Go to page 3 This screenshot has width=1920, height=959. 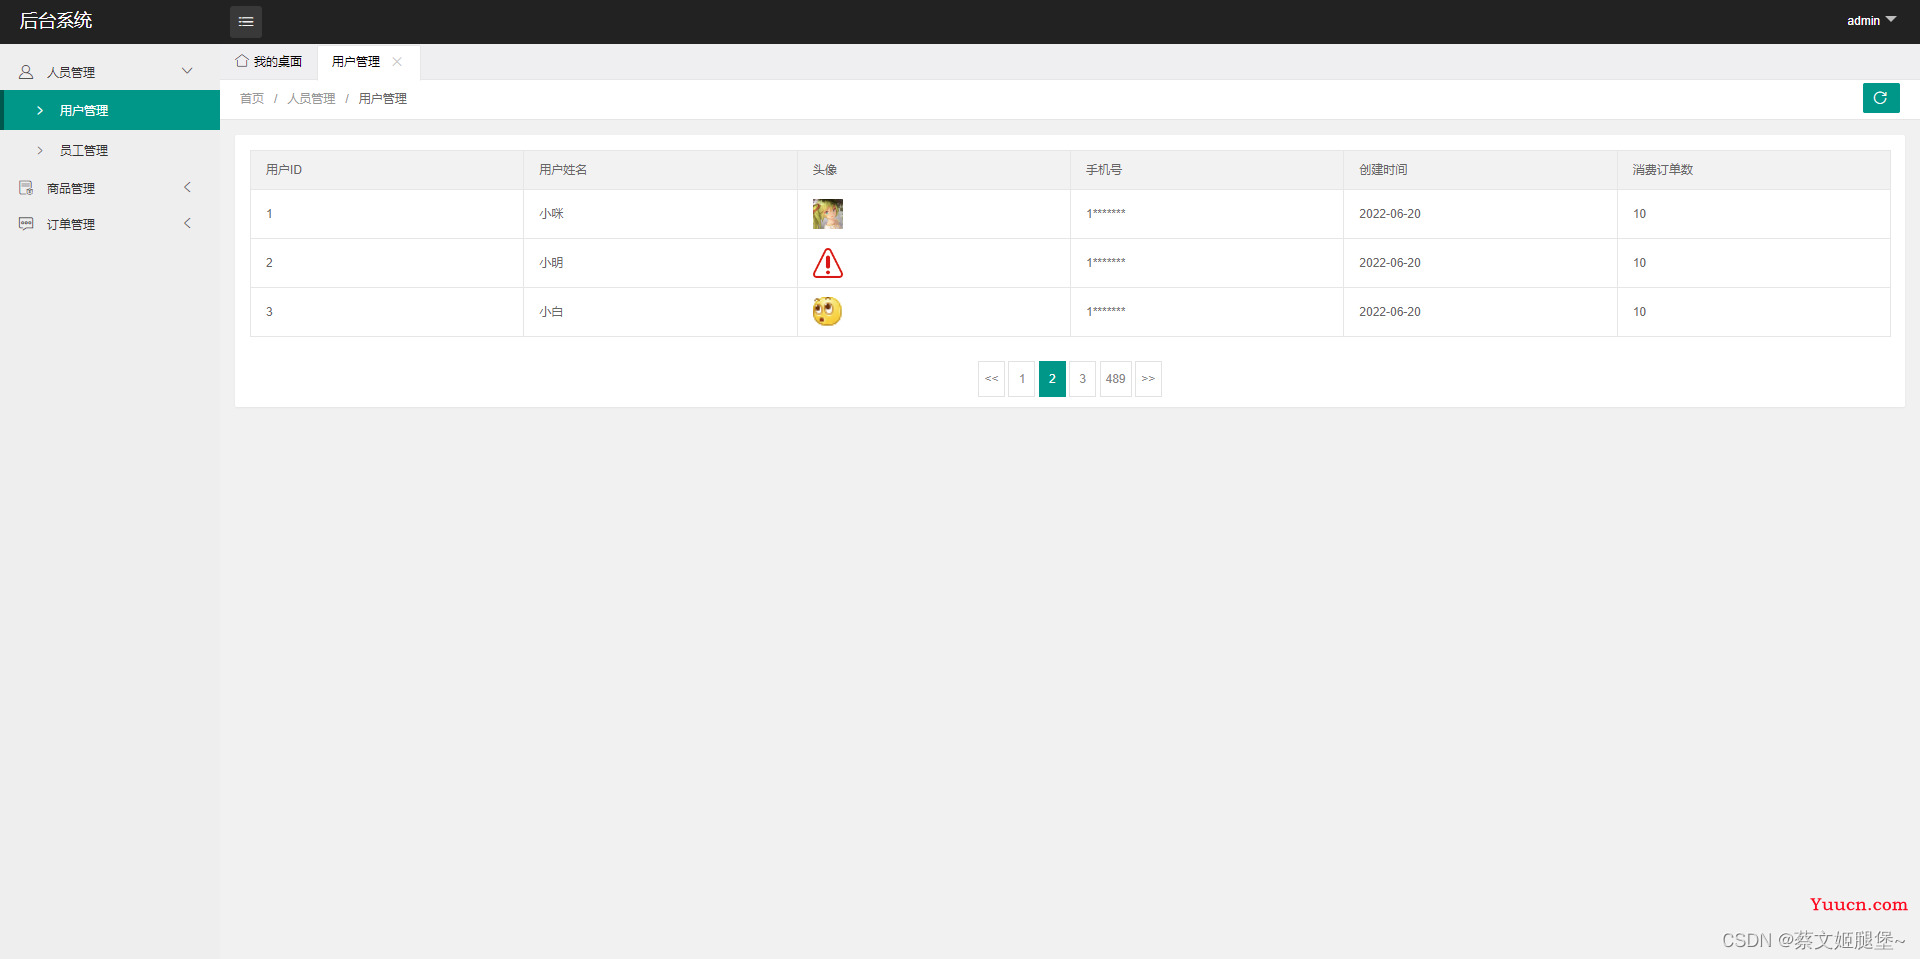point(1082,379)
